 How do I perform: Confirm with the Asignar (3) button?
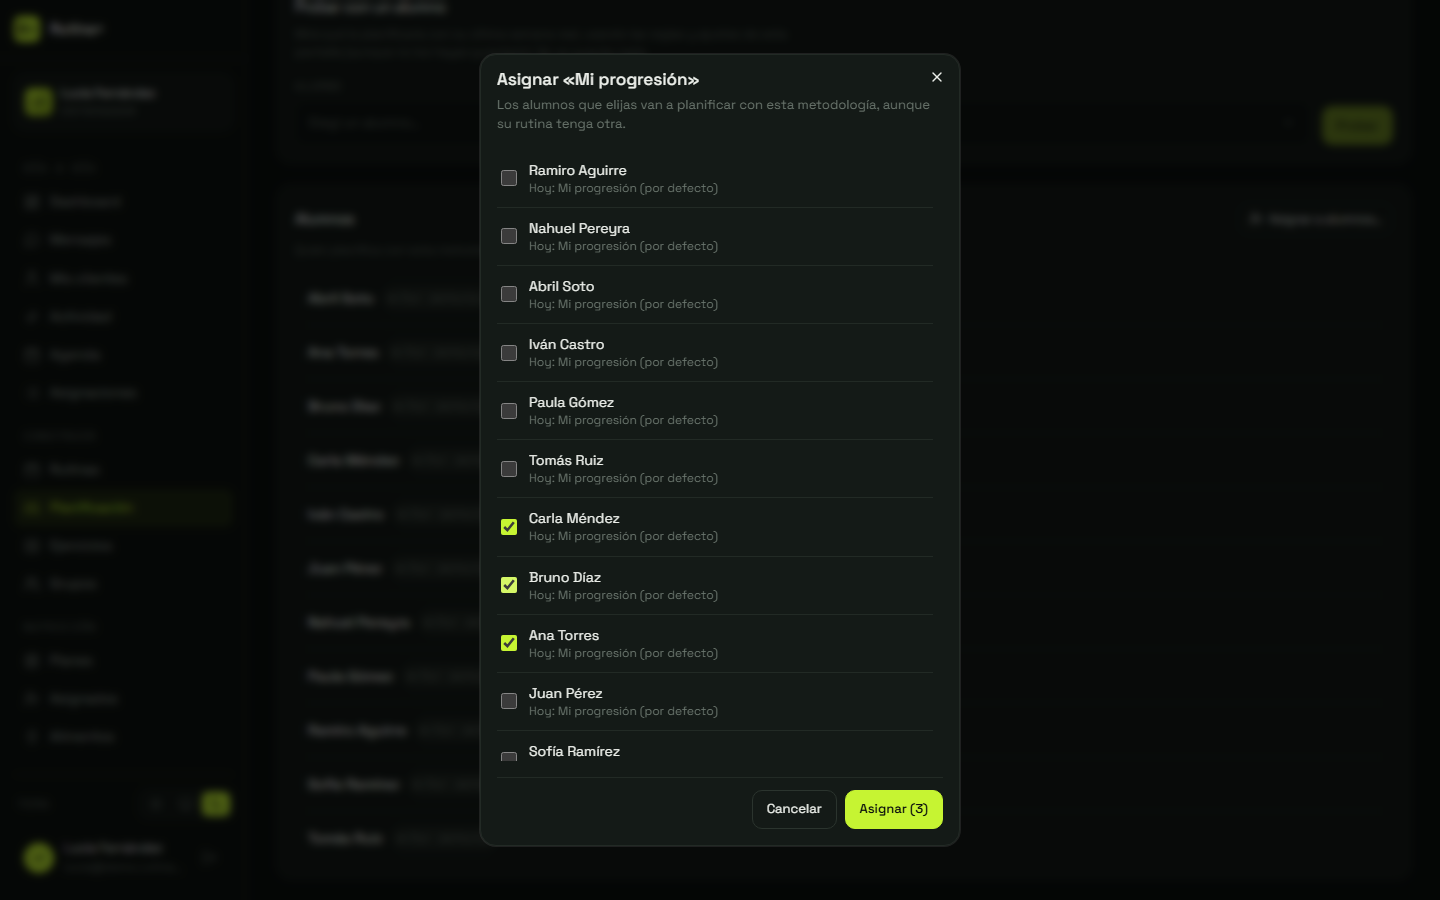pos(894,809)
